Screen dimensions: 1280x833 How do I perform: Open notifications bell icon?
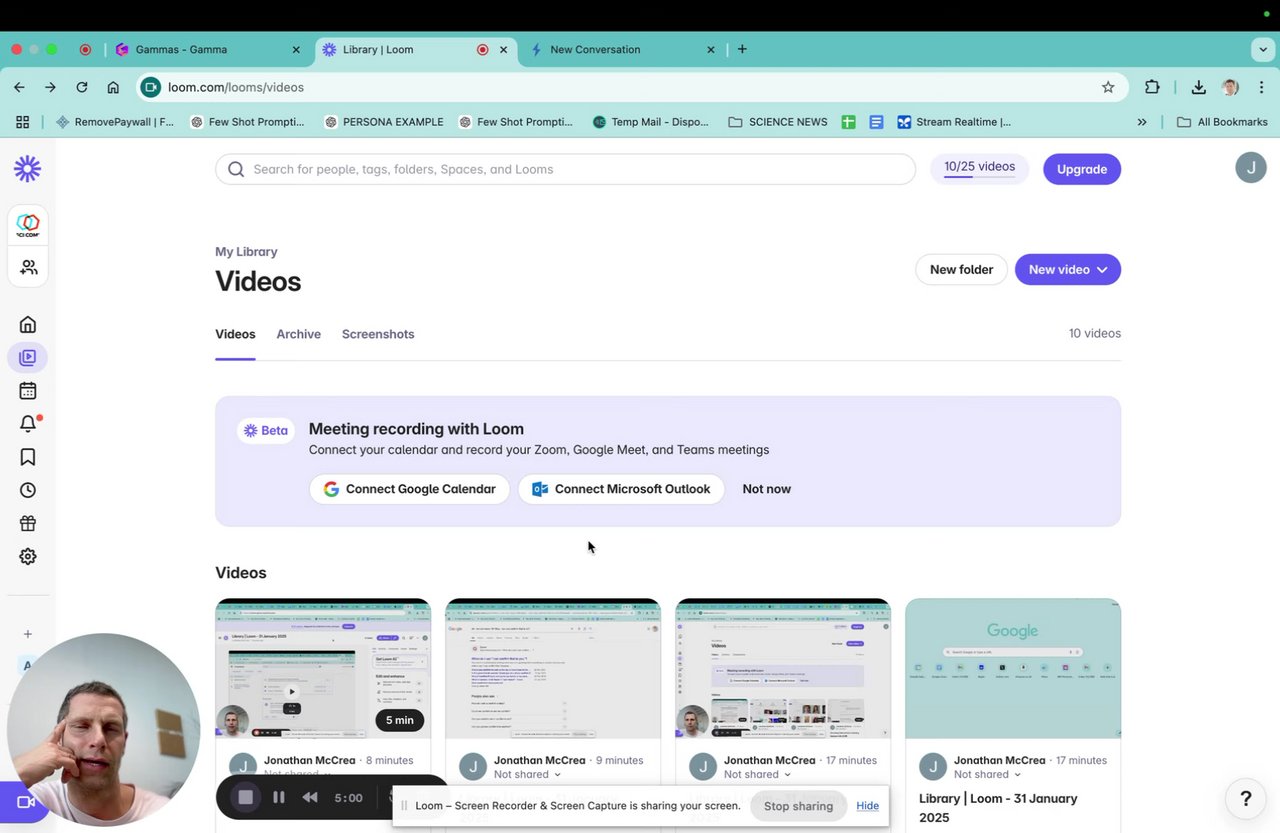(28, 424)
